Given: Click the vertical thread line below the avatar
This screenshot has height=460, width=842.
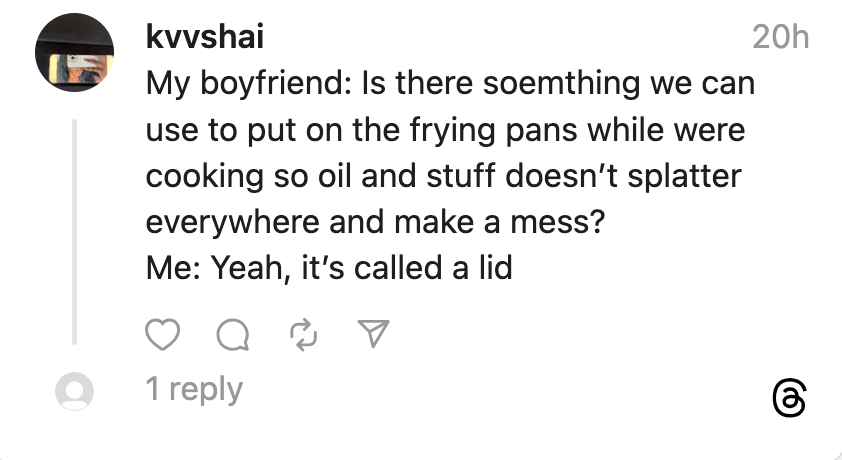Looking at the screenshot, I should [74, 232].
